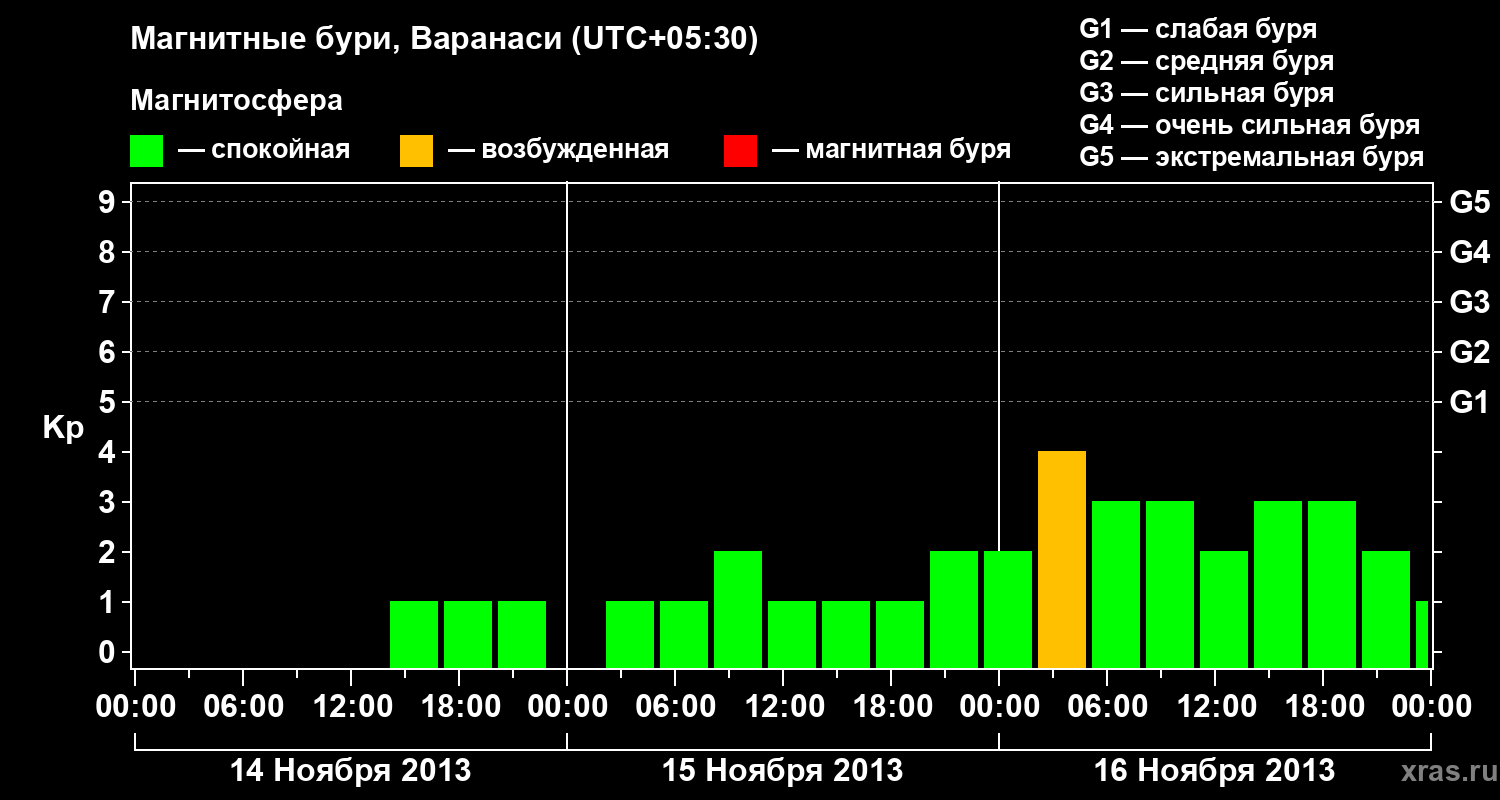
Task: Click the '— возбужденная' legend label
Action: (x=558, y=150)
